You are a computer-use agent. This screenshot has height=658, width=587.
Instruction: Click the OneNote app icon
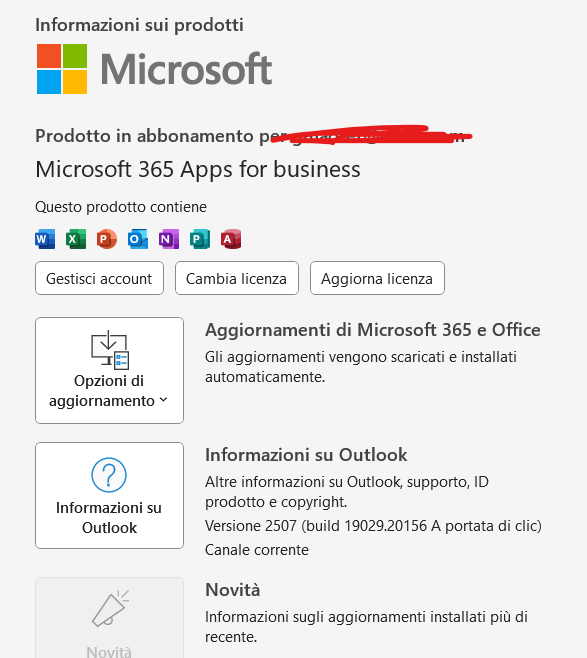point(169,239)
